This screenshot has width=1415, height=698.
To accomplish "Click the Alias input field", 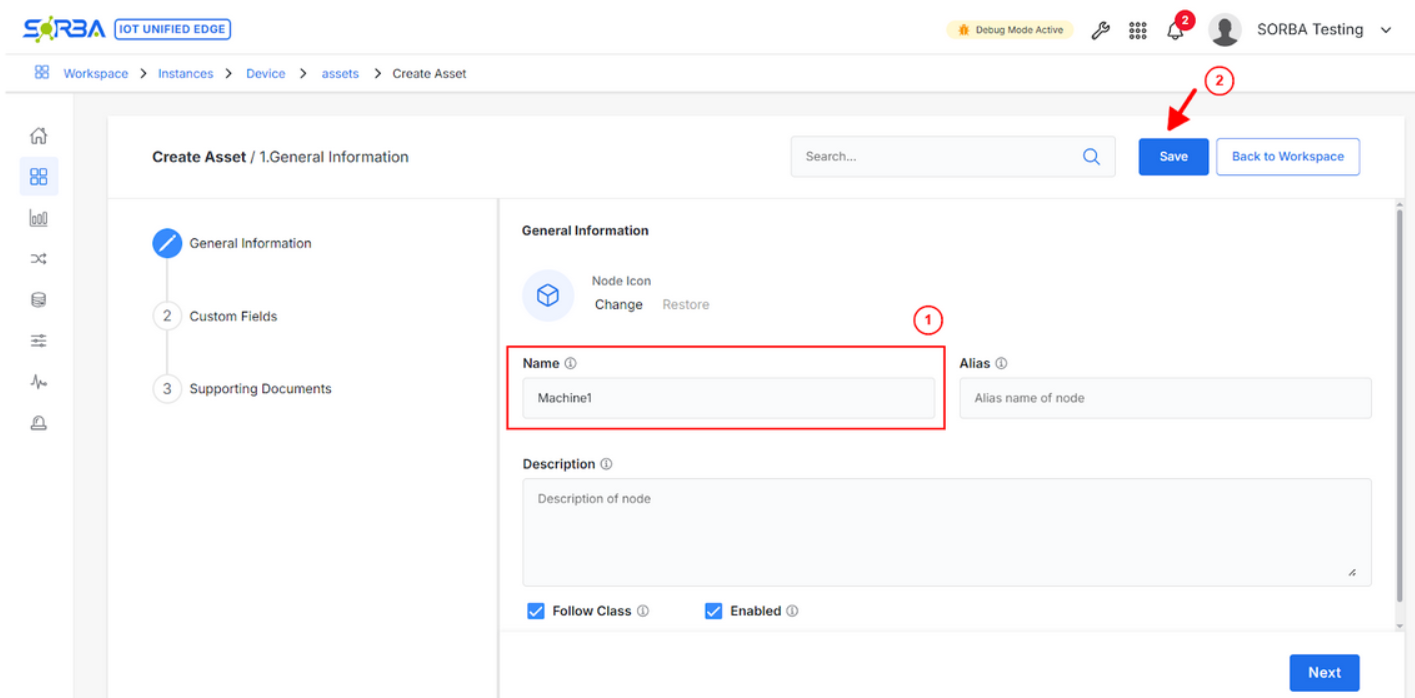I will 1165,398.
